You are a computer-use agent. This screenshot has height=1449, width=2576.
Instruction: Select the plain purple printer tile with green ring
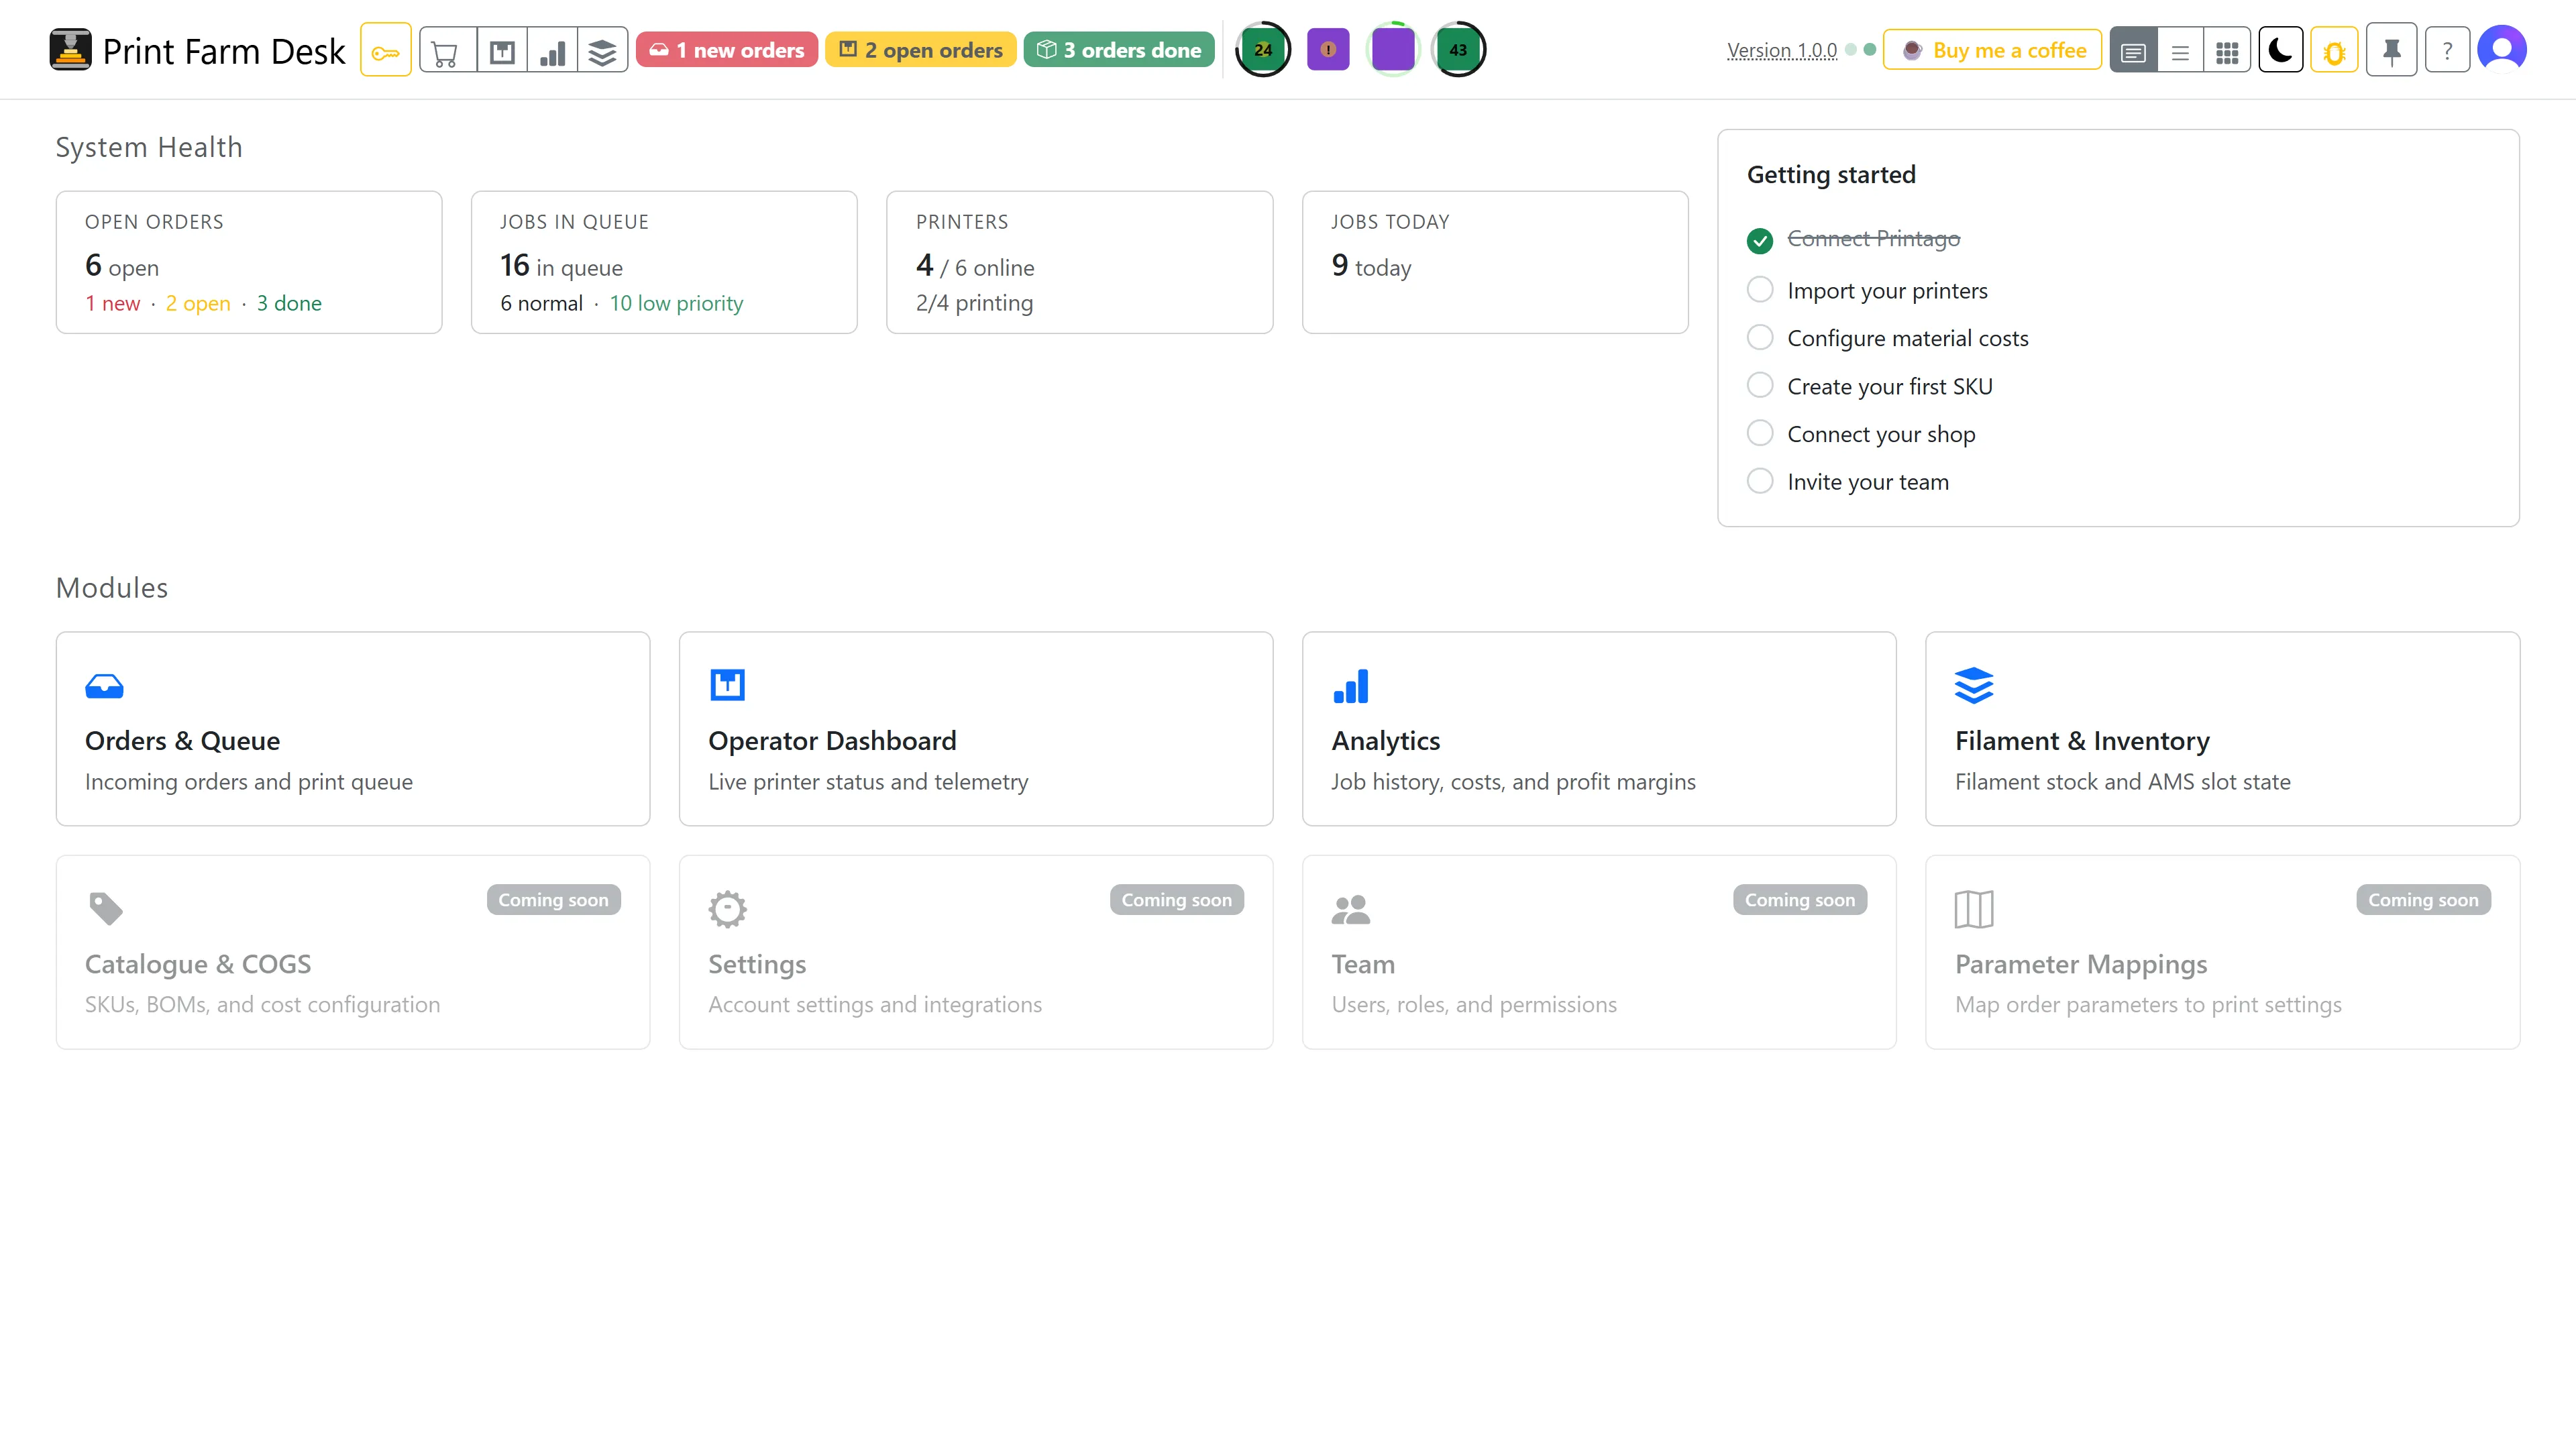pyautogui.click(x=1393, y=50)
